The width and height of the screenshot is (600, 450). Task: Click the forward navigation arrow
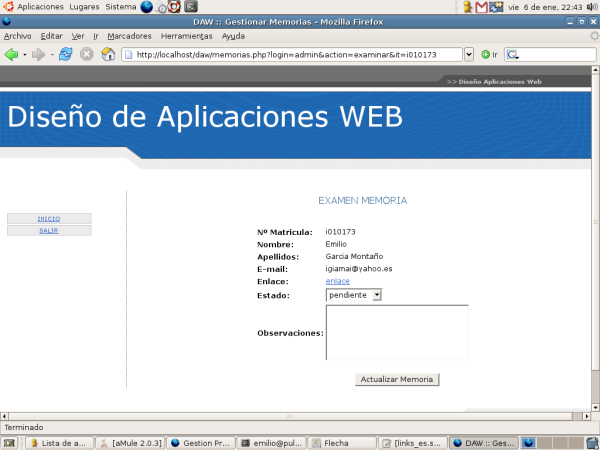point(38,54)
